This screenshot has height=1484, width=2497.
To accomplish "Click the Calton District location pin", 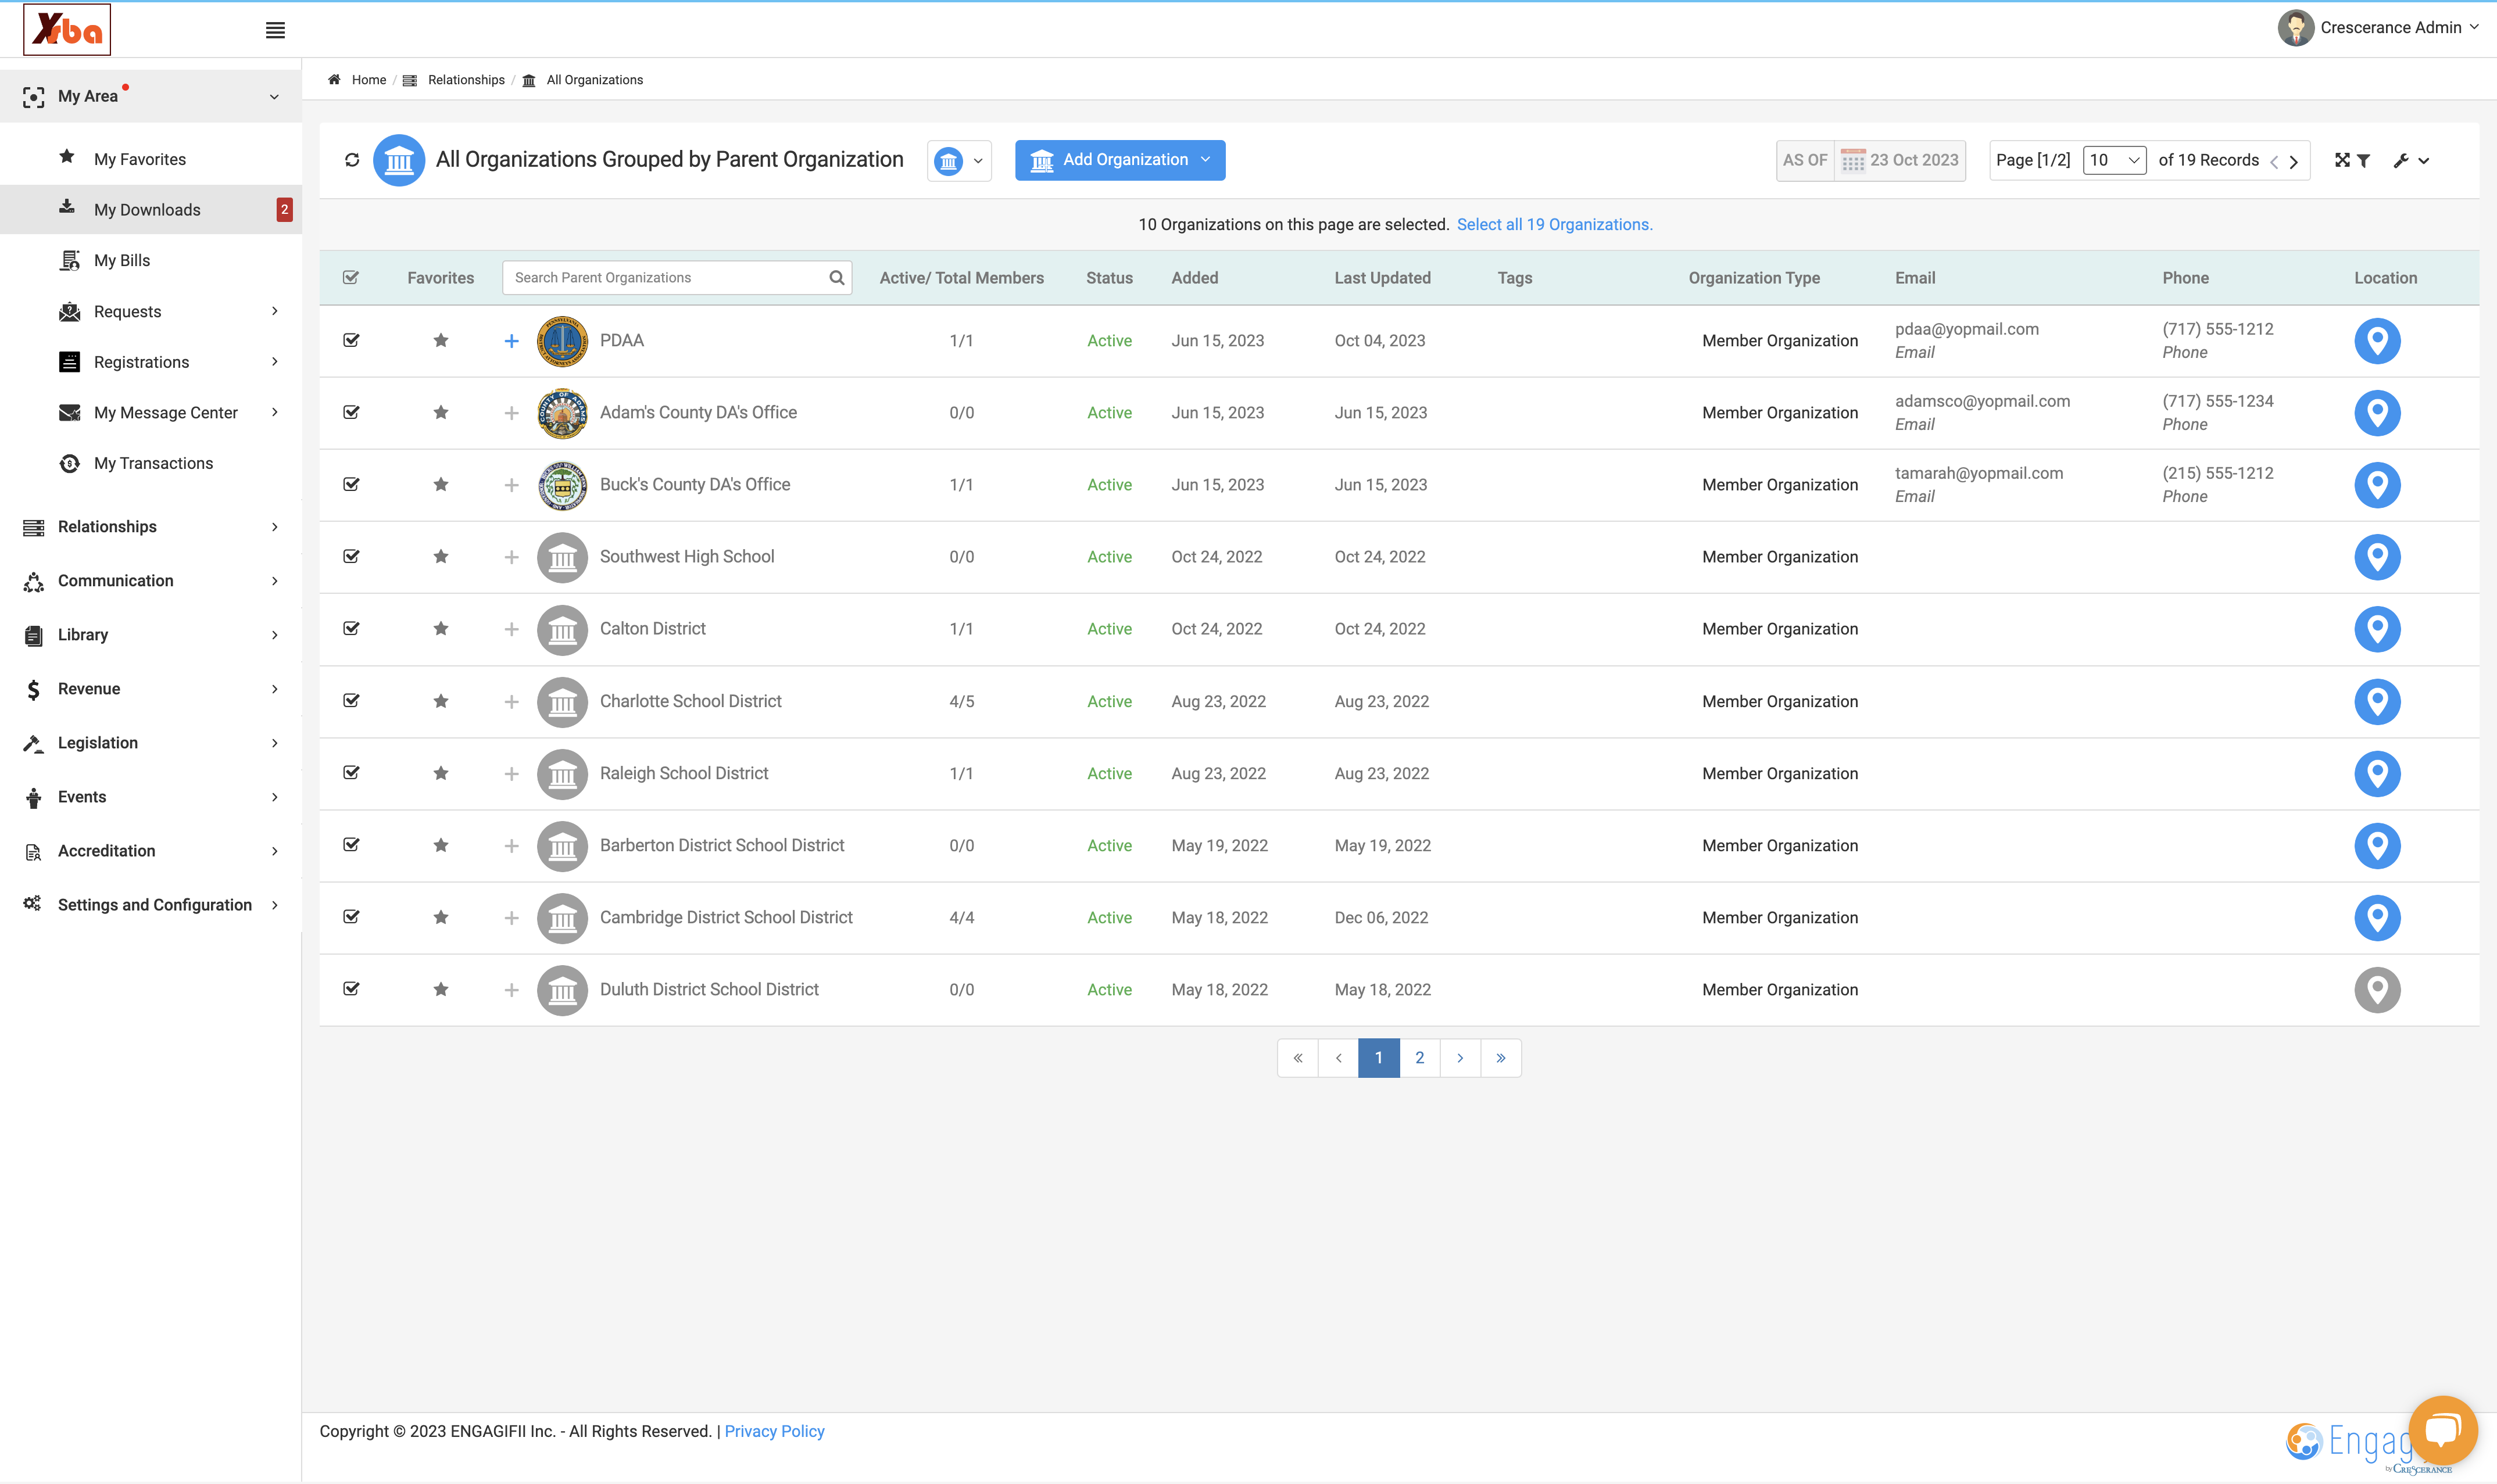I will click(2377, 629).
